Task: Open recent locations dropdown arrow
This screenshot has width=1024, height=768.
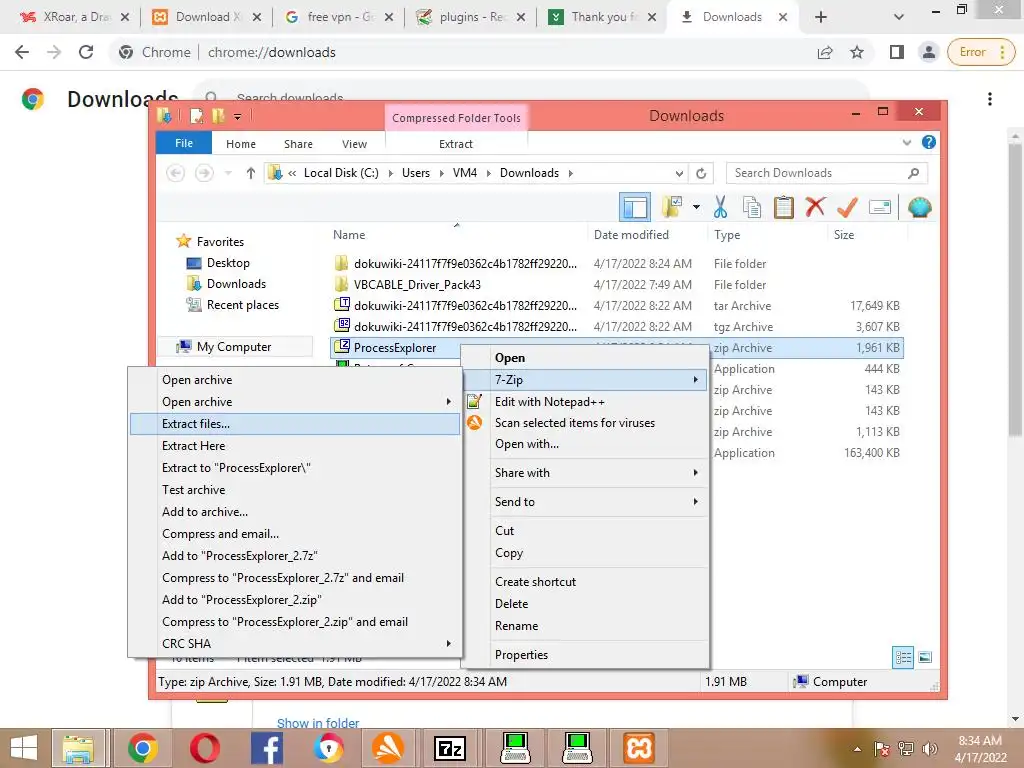Action: click(x=228, y=173)
